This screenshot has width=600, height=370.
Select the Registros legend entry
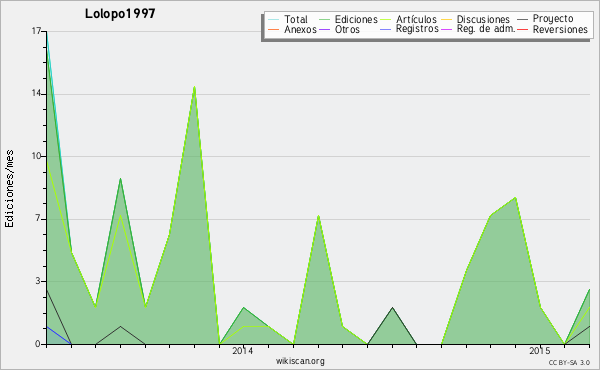[417, 29]
